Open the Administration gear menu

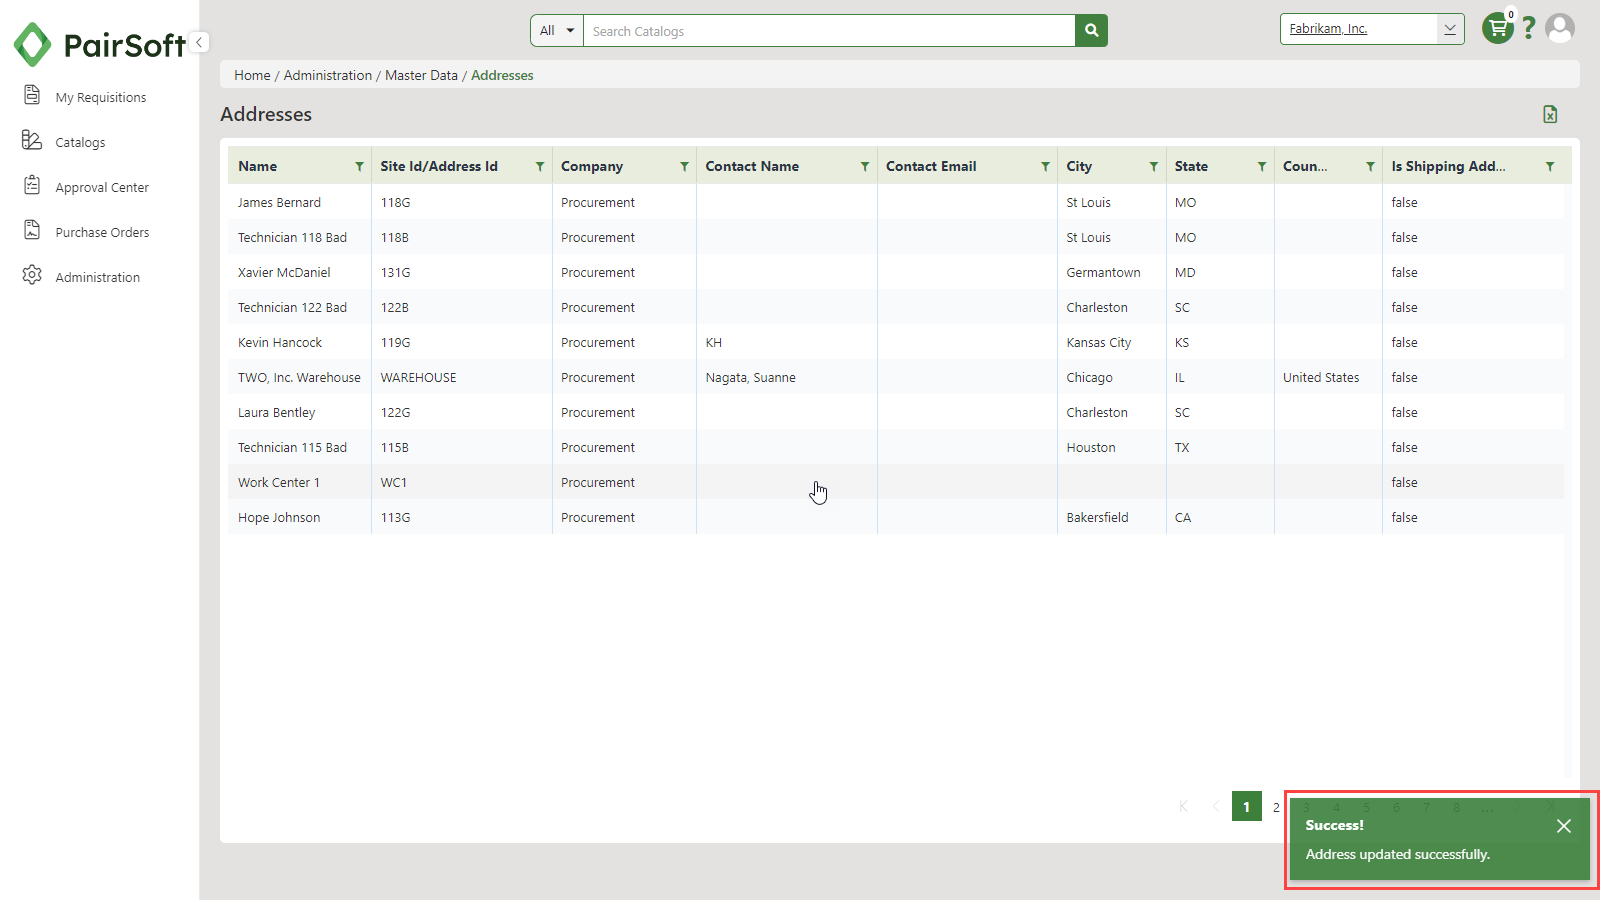(x=81, y=277)
